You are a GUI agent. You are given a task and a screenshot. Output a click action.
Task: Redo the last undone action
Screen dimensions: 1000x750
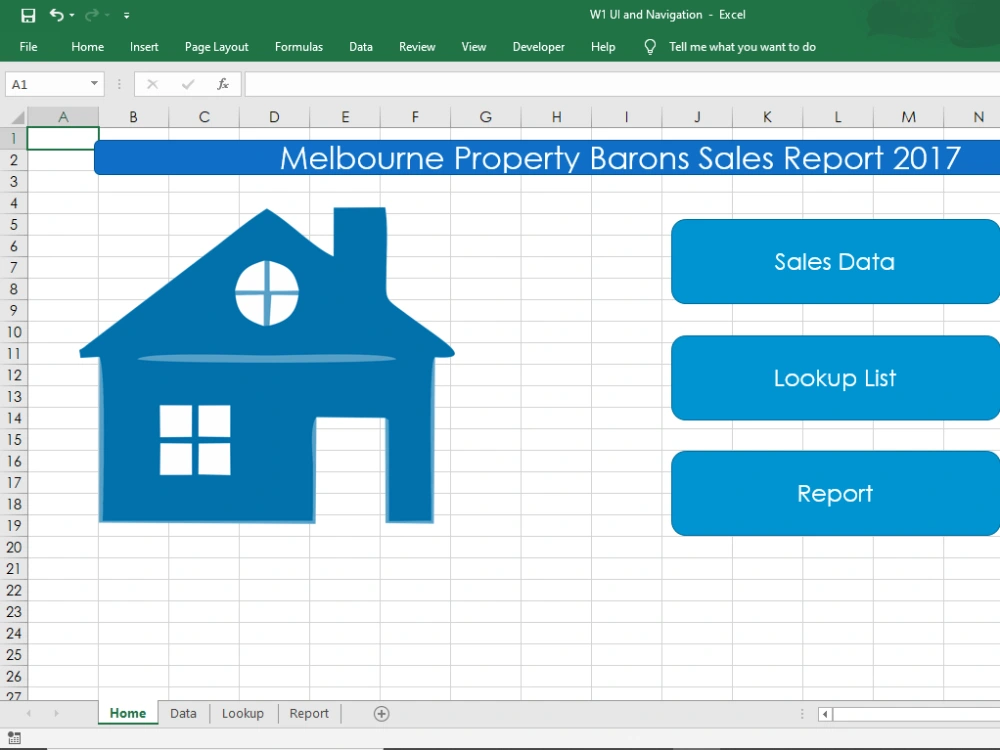(92, 15)
